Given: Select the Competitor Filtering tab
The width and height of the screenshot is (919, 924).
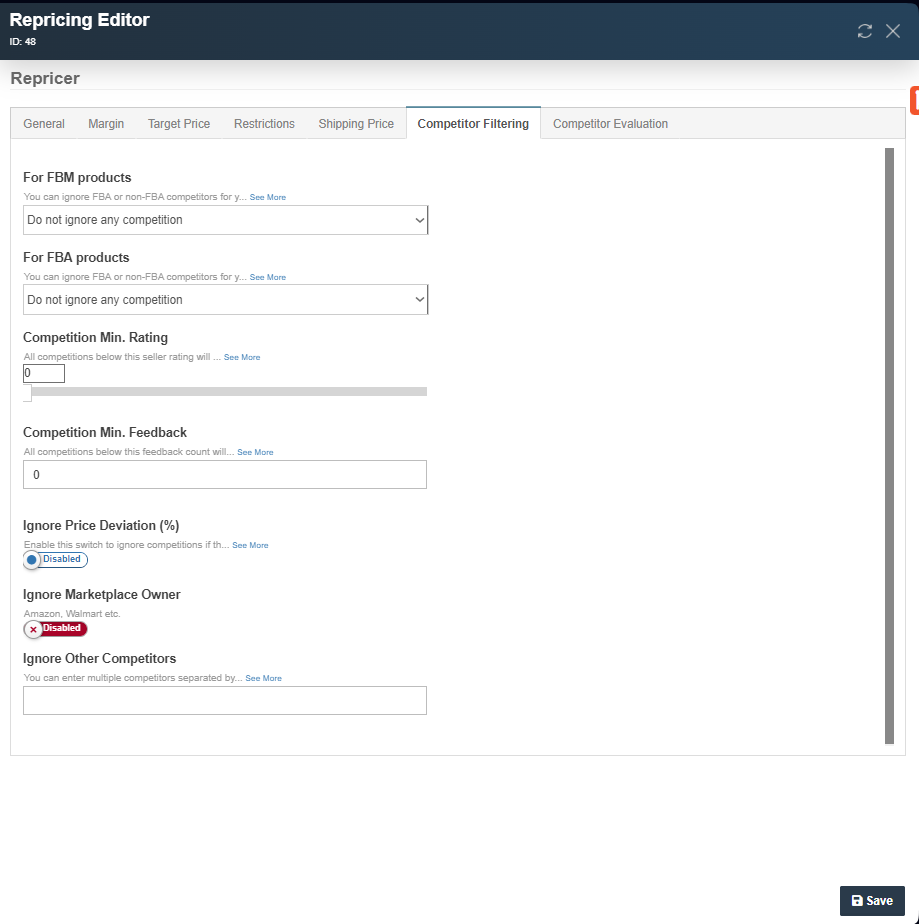Looking at the screenshot, I should pyautogui.click(x=473, y=124).
